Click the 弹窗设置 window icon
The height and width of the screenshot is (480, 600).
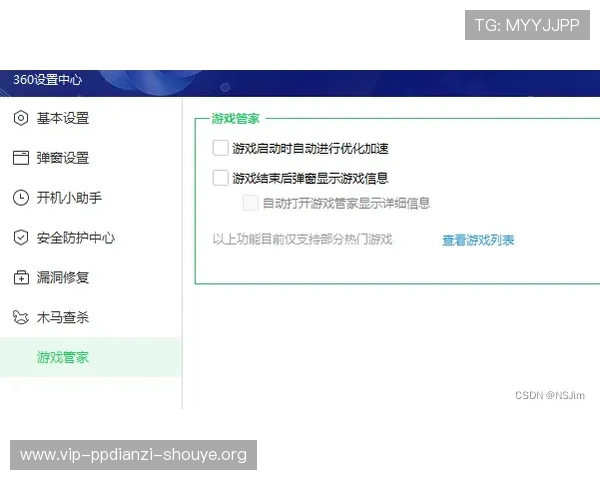[21, 158]
